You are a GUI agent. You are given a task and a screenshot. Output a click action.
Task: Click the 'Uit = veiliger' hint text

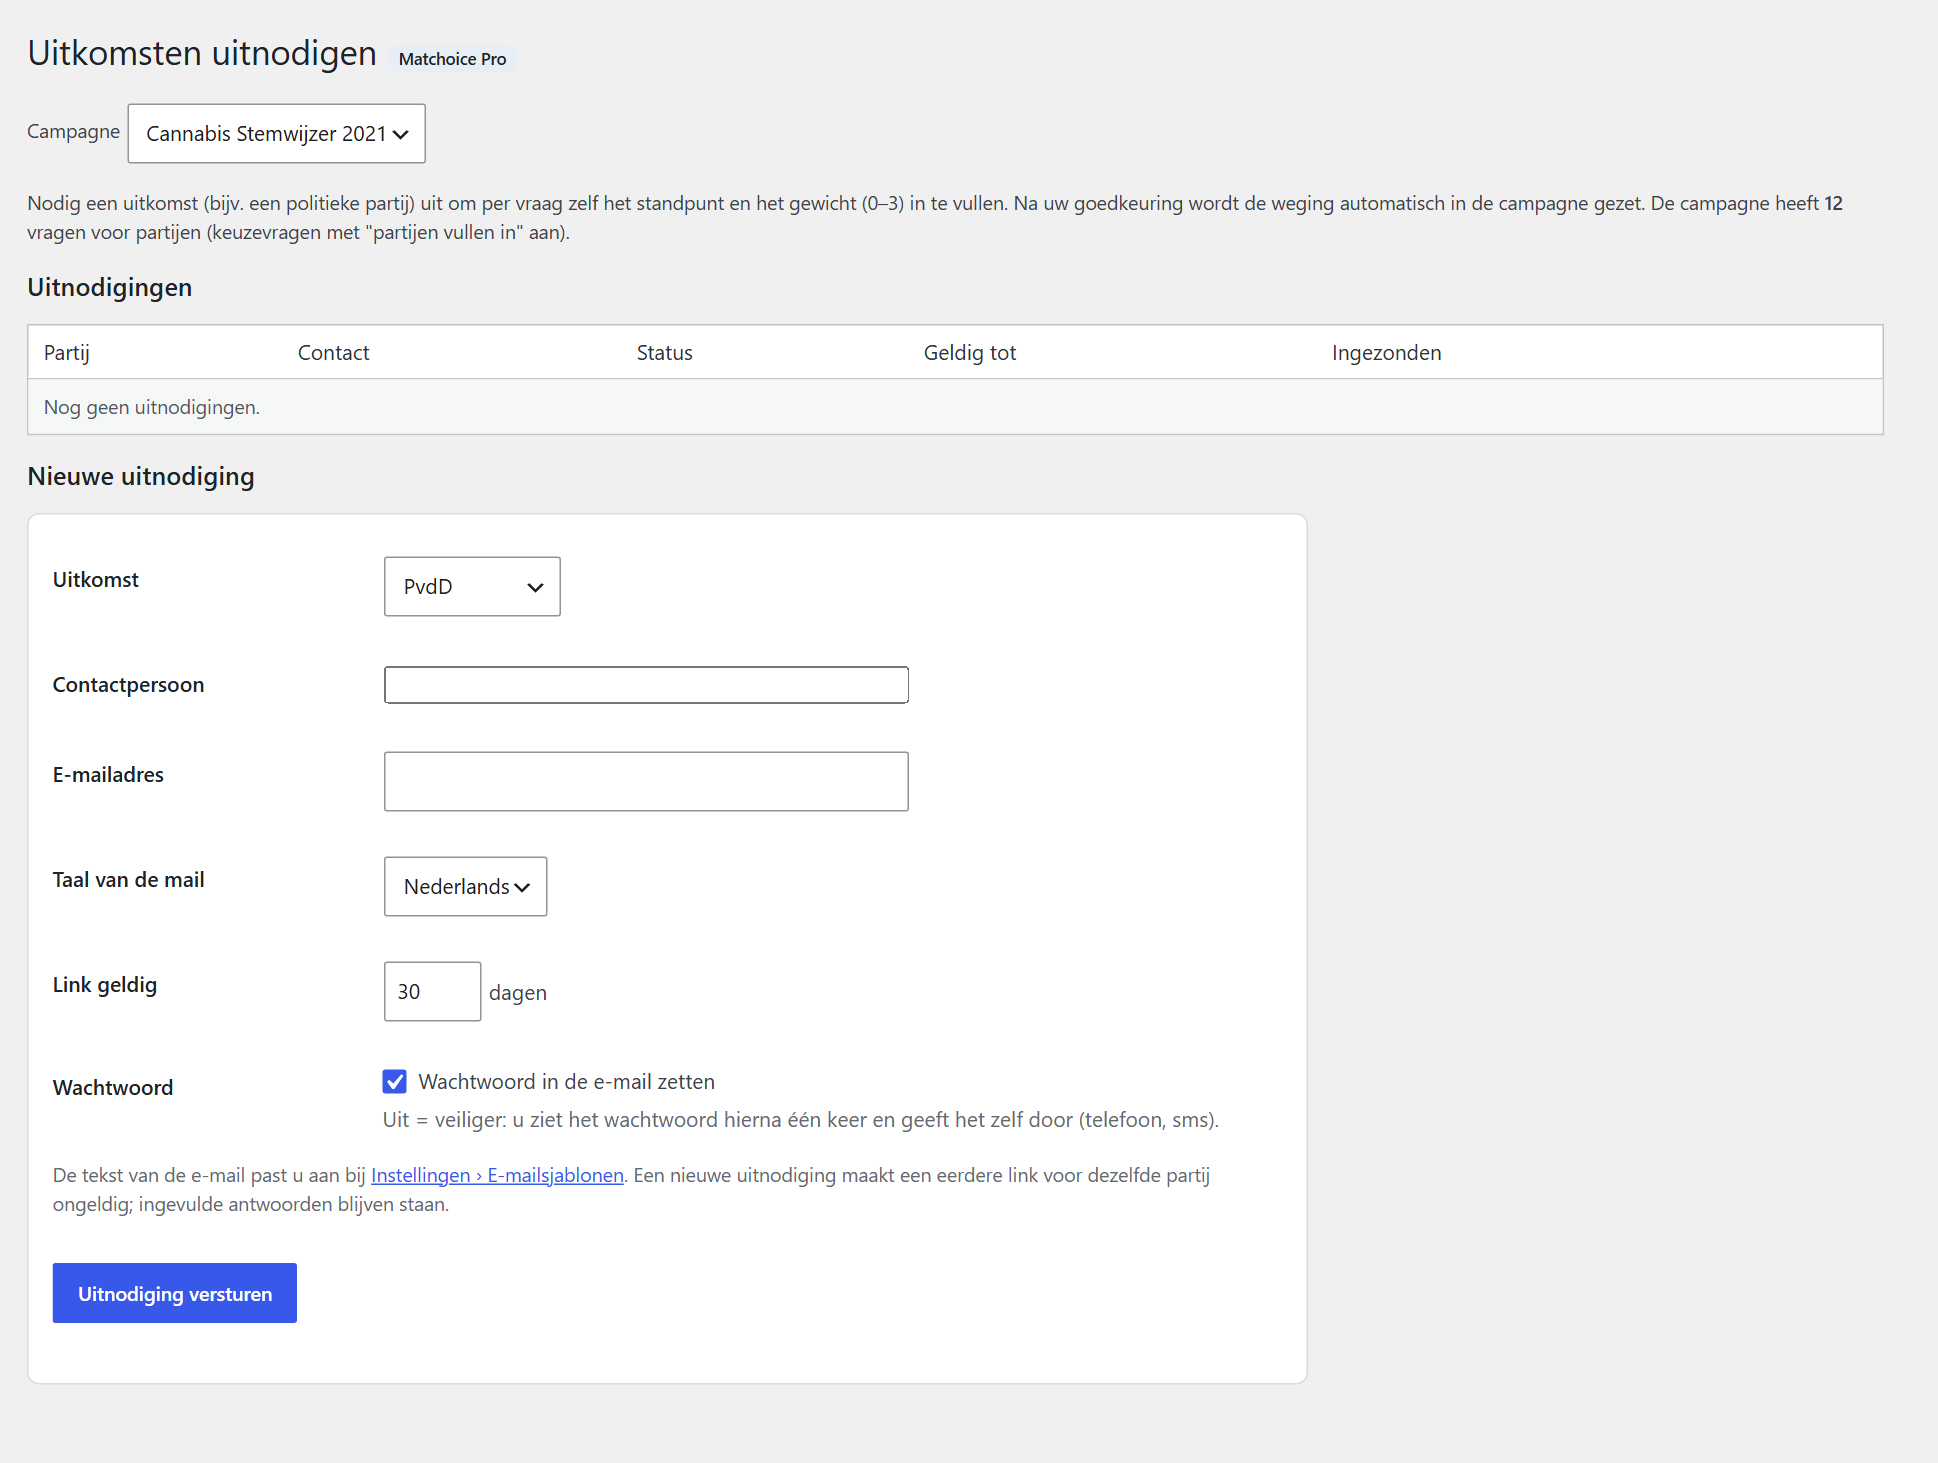(801, 1119)
